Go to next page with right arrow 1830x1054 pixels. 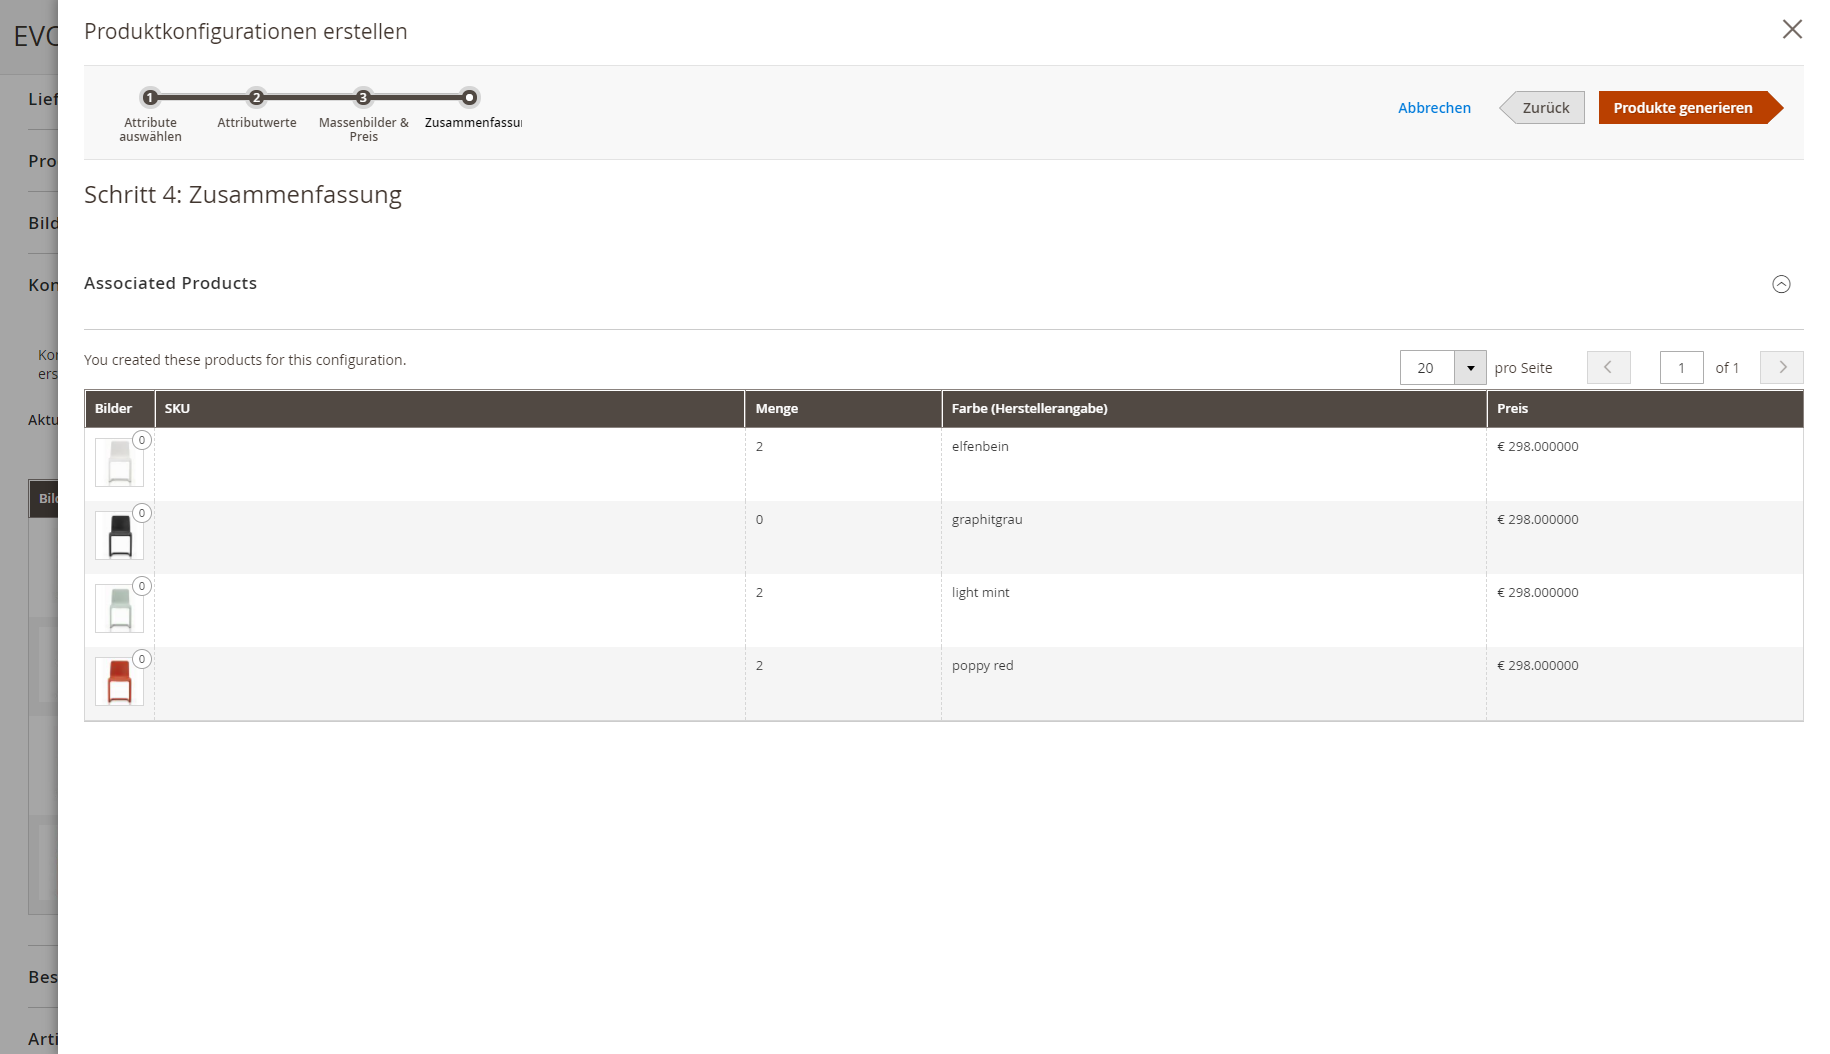(x=1781, y=367)
